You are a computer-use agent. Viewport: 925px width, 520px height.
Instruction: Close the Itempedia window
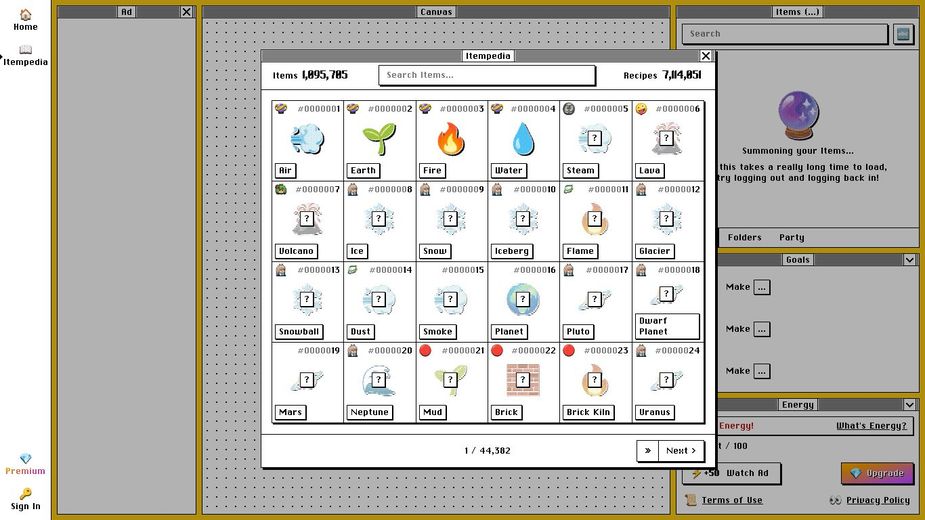[706, 56]
